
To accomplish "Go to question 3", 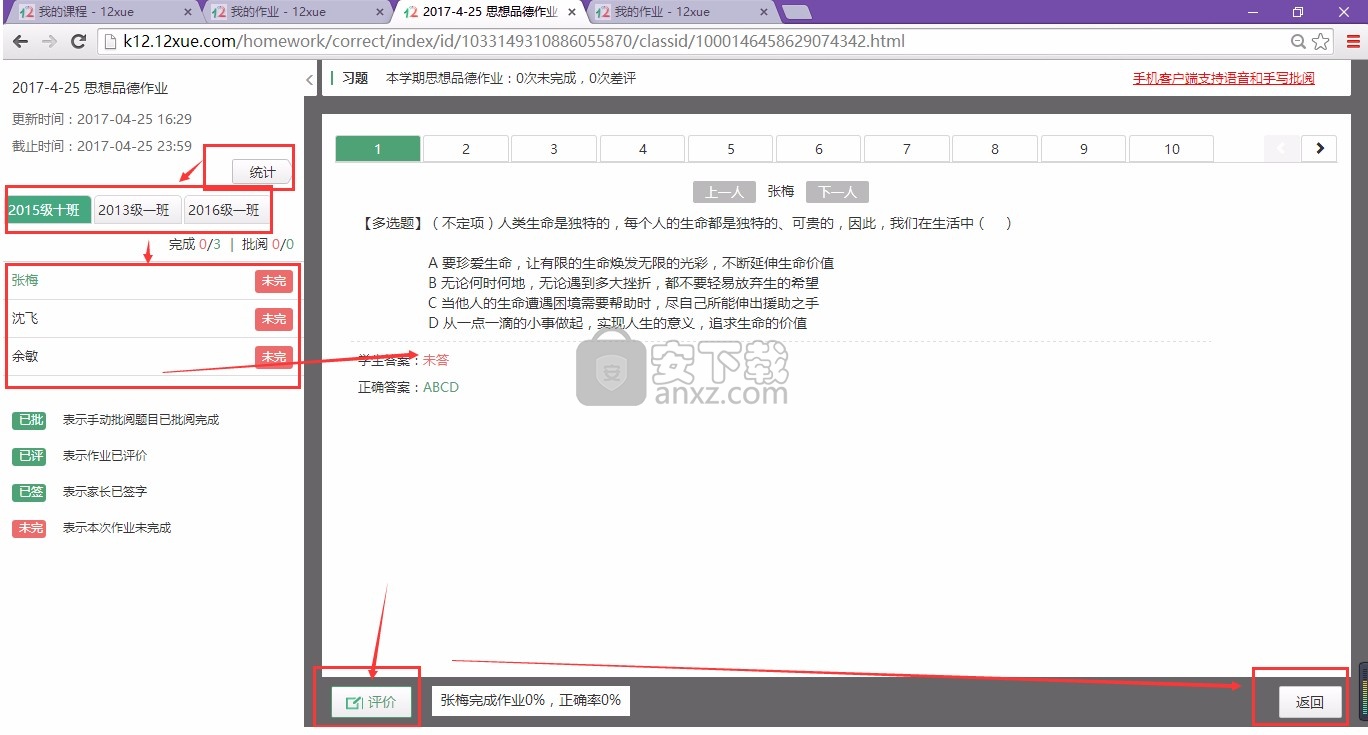I will pos(554,148).
